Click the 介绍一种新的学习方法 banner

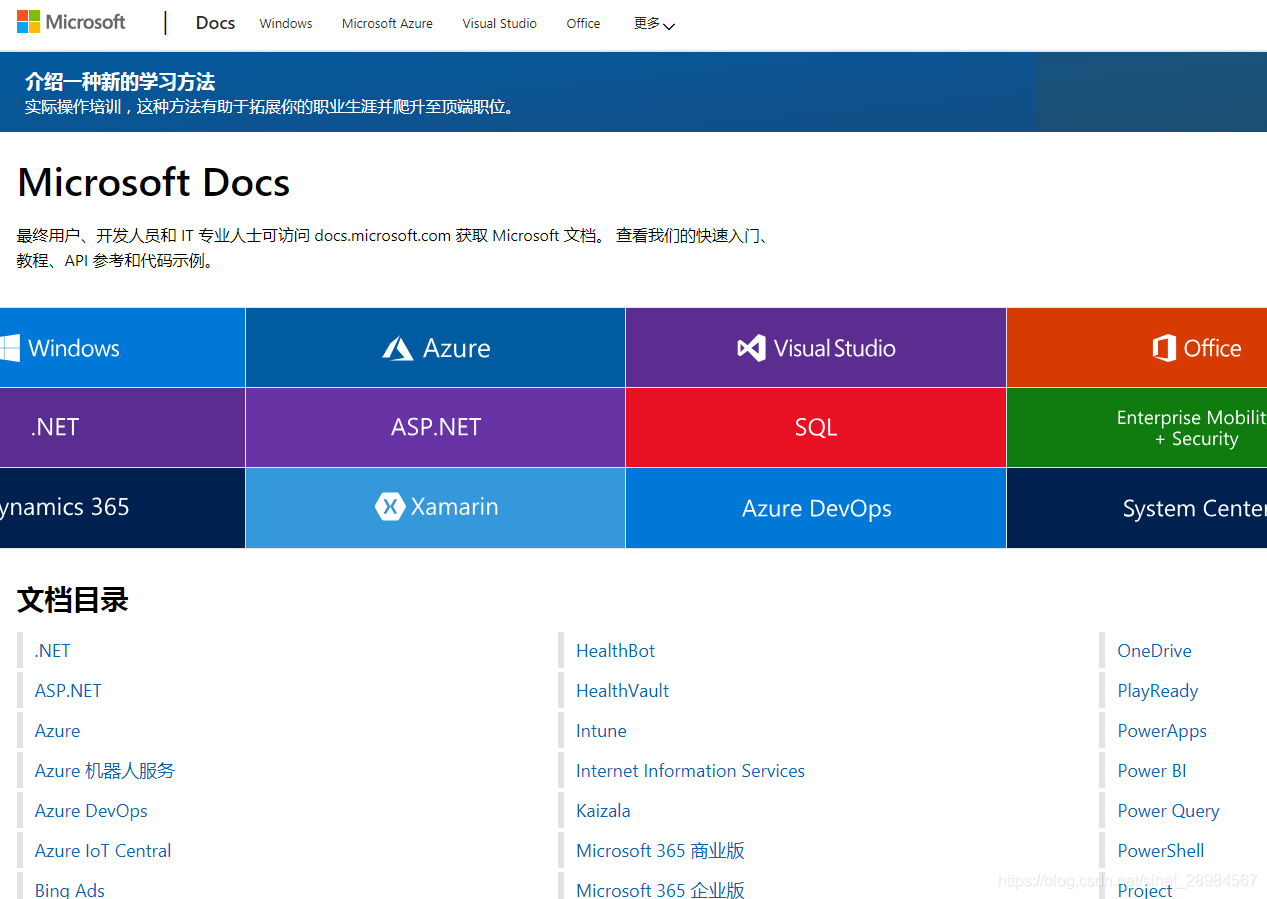coord(633,92)
